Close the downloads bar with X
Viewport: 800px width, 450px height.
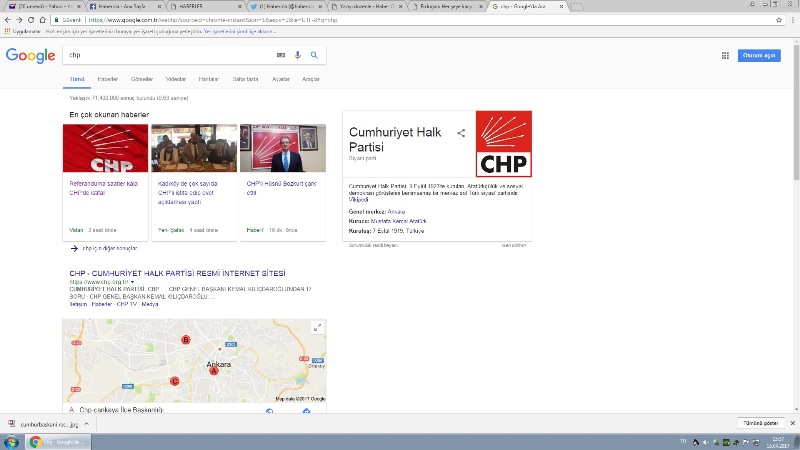point(792,423)
